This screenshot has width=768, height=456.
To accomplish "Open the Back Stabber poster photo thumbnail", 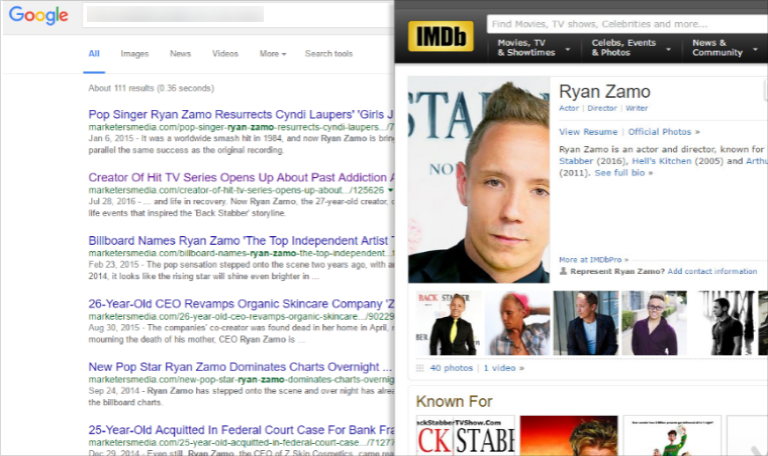I will click(x=447, y=323).
